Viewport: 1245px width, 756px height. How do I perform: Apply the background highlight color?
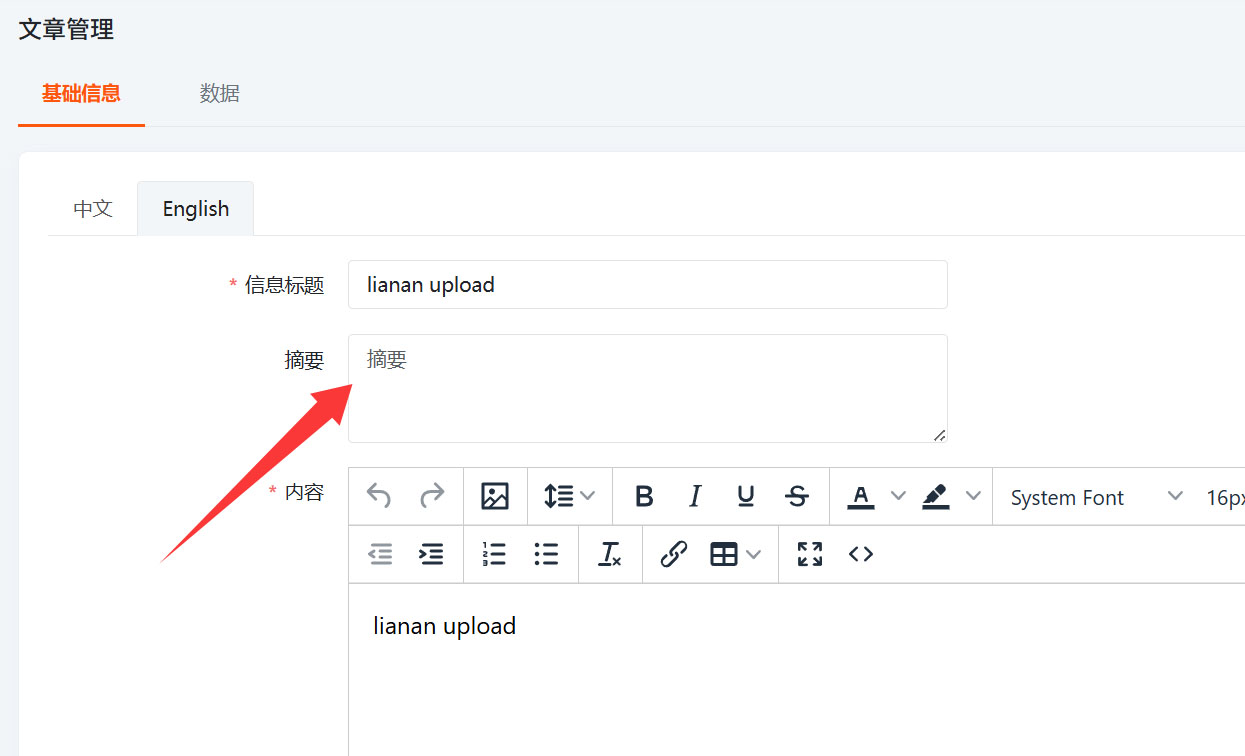[x=936, y=496]
